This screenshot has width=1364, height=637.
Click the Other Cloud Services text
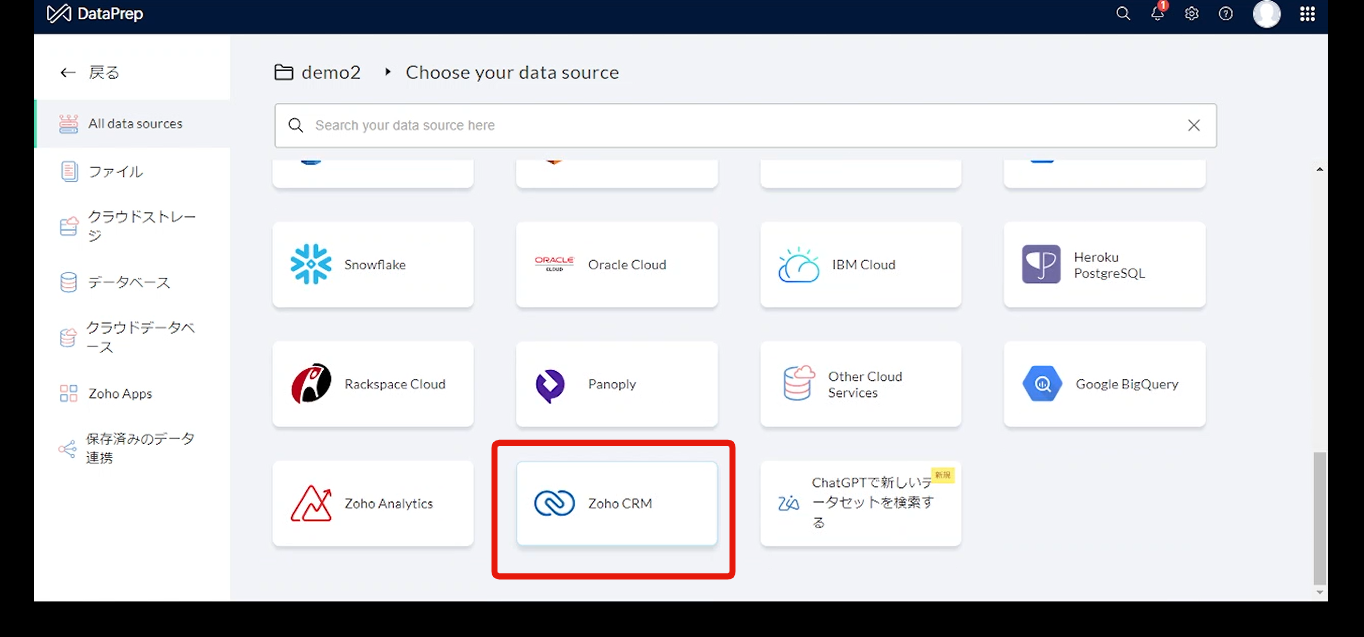coord(865,385)
